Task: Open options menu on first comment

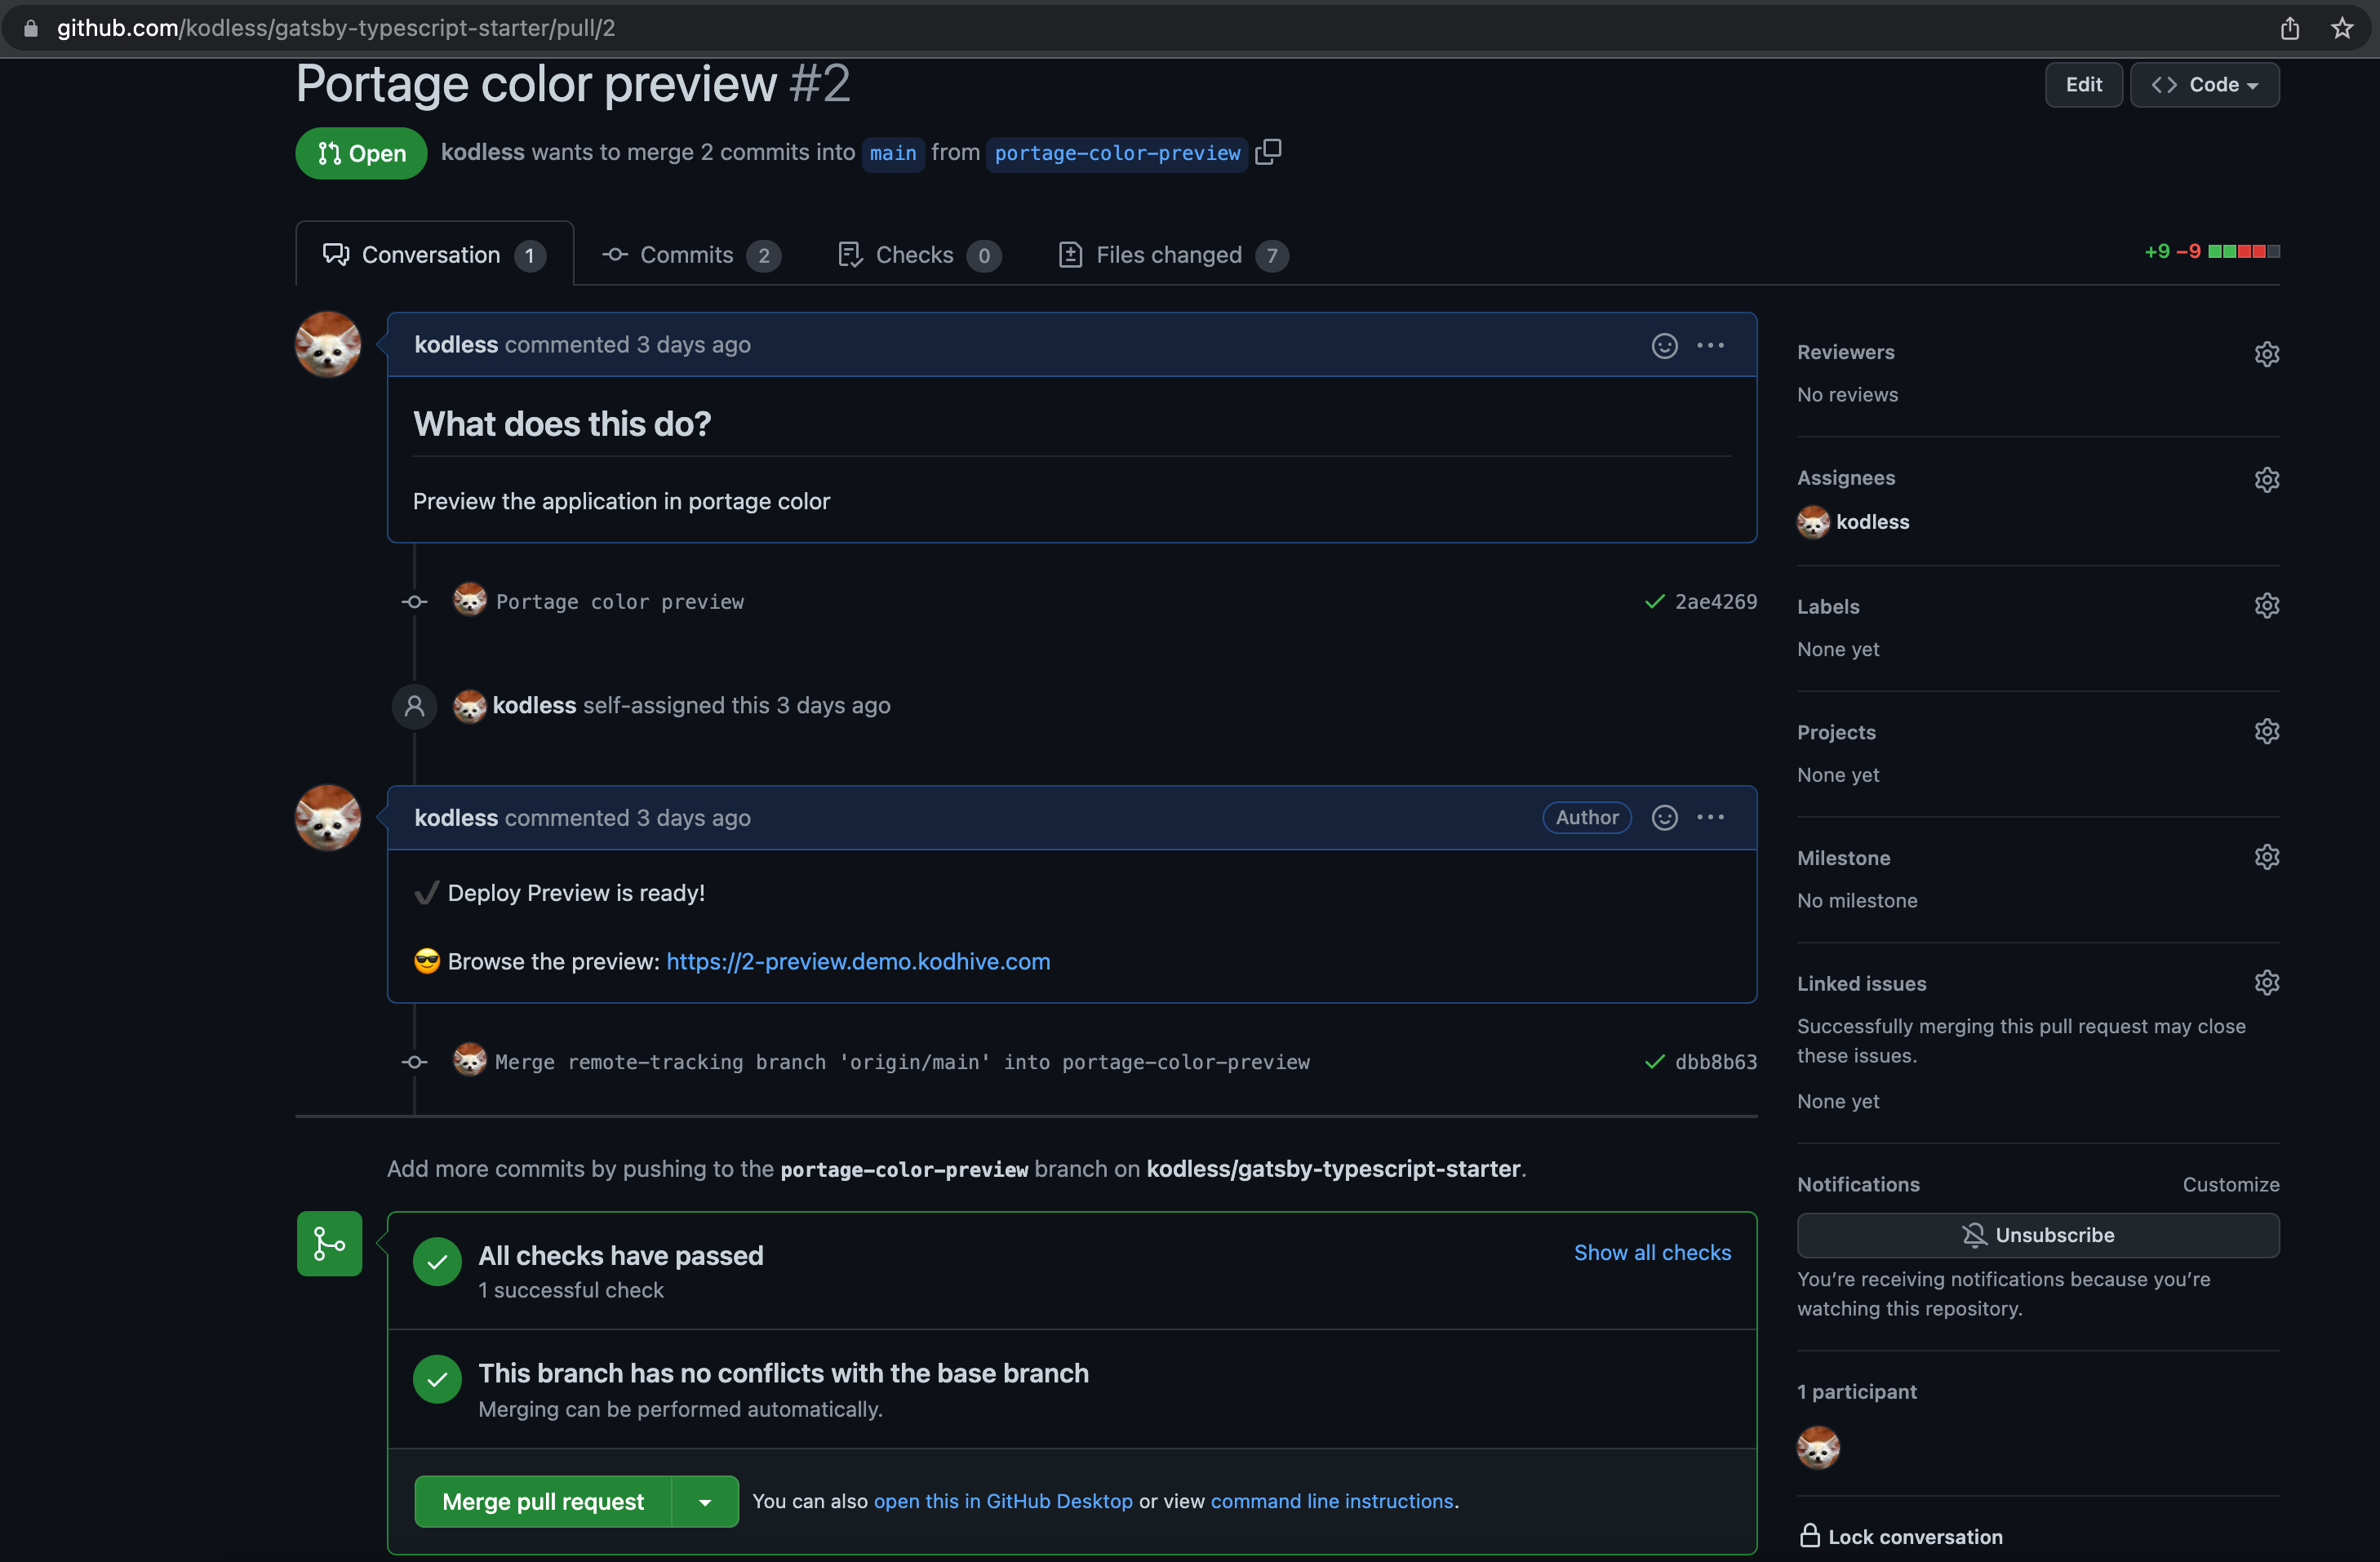Action: click(x=1710, y=345)
